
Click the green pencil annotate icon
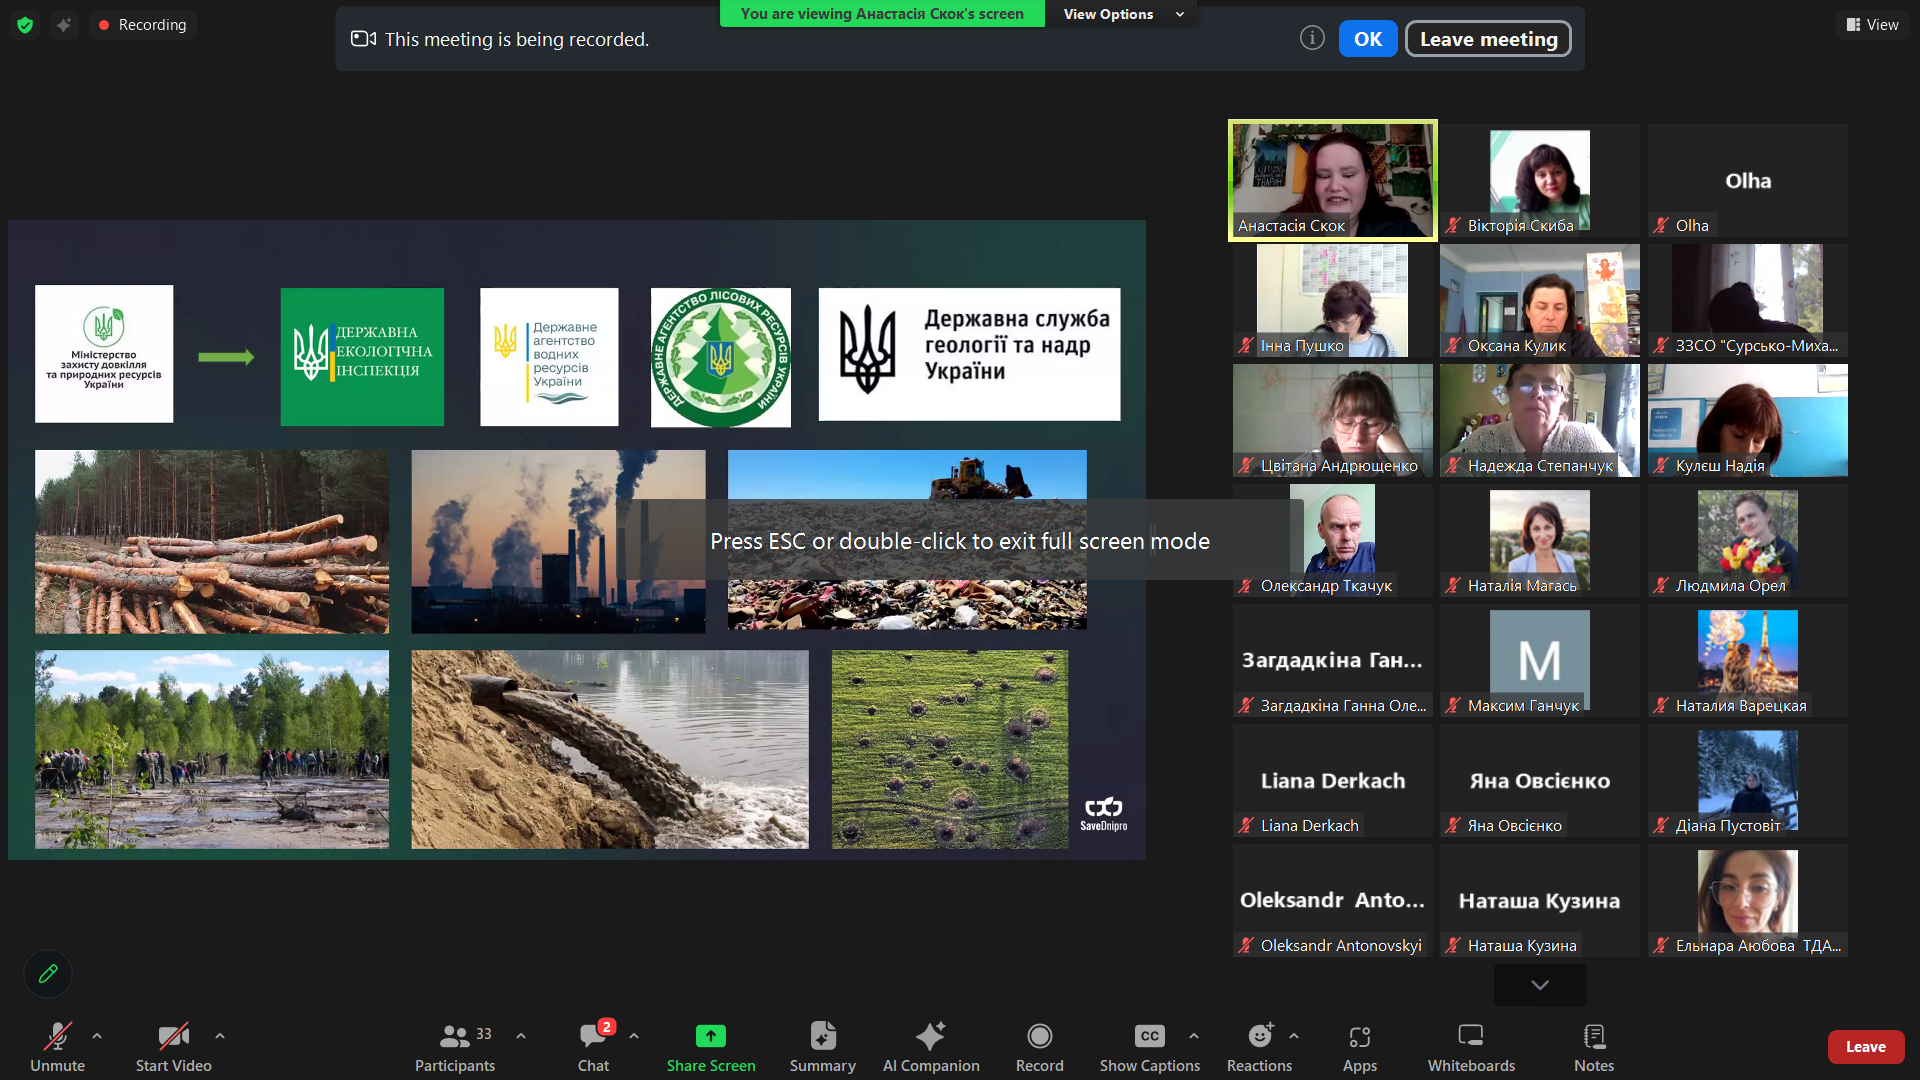coord(48,974)
